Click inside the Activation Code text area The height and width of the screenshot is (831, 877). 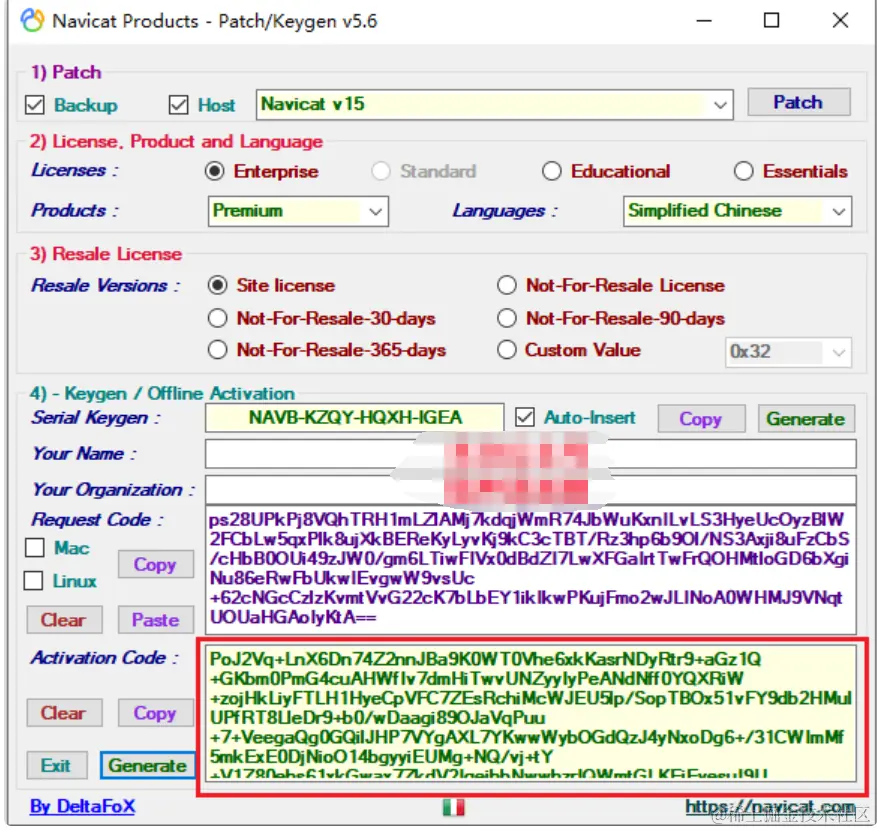[530, 712]
